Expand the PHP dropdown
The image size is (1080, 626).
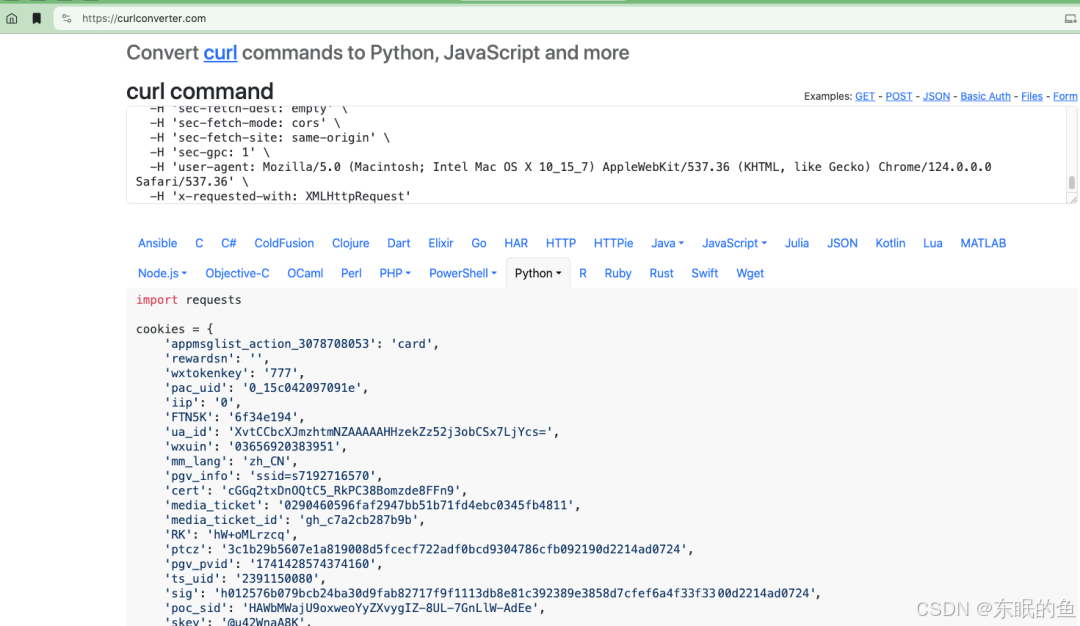pyautogui.click(x=395, y=273)
